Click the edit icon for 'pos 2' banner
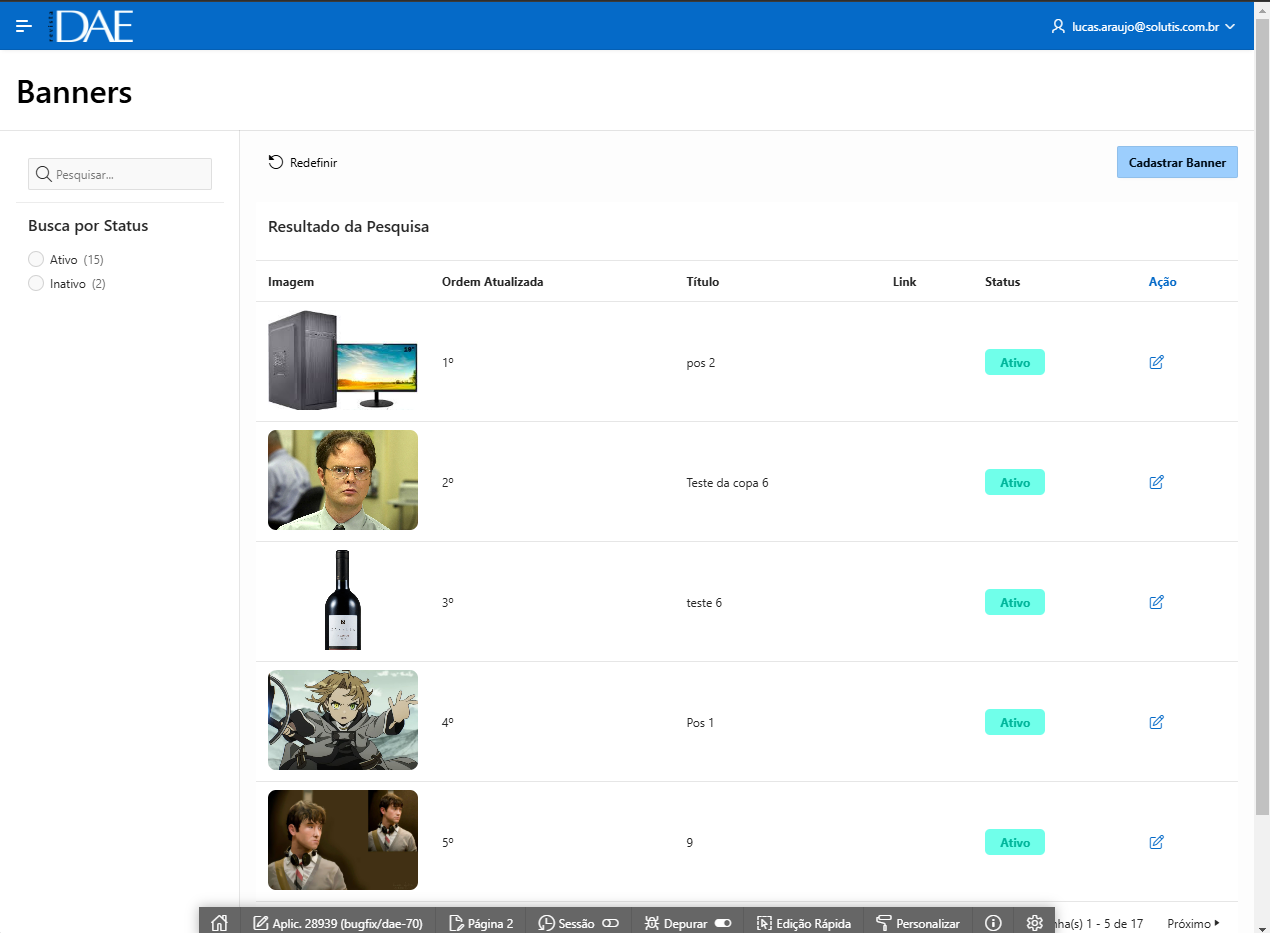 [1156, 362]
